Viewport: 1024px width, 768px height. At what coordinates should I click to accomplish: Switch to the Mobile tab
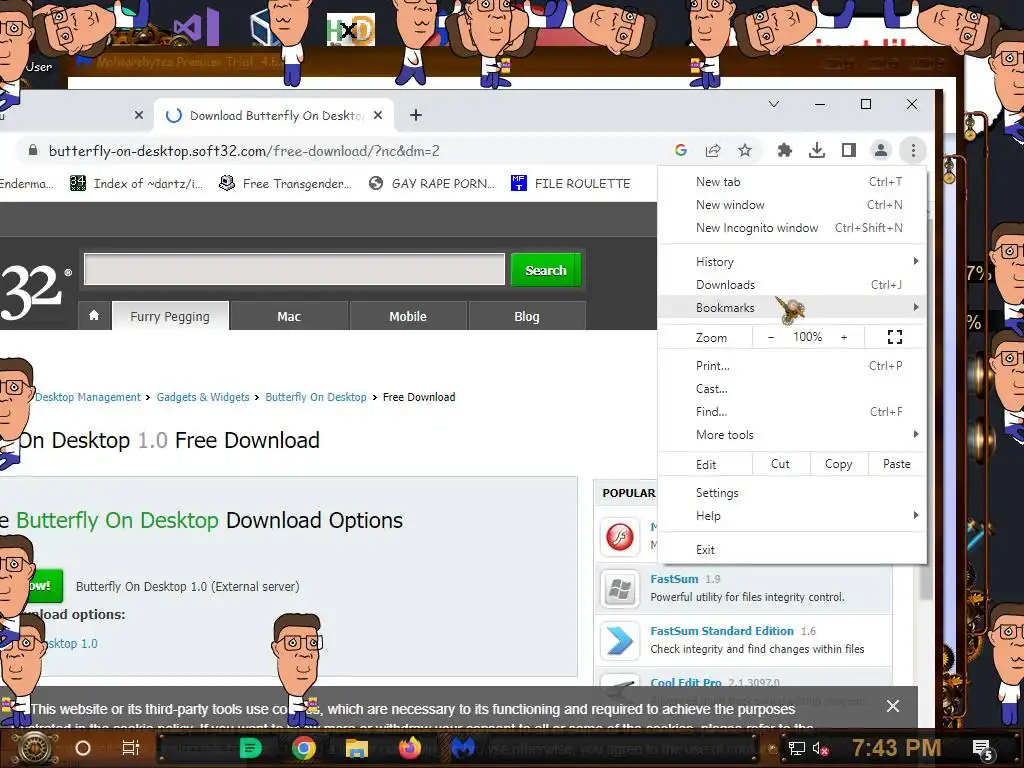point(408,316)
